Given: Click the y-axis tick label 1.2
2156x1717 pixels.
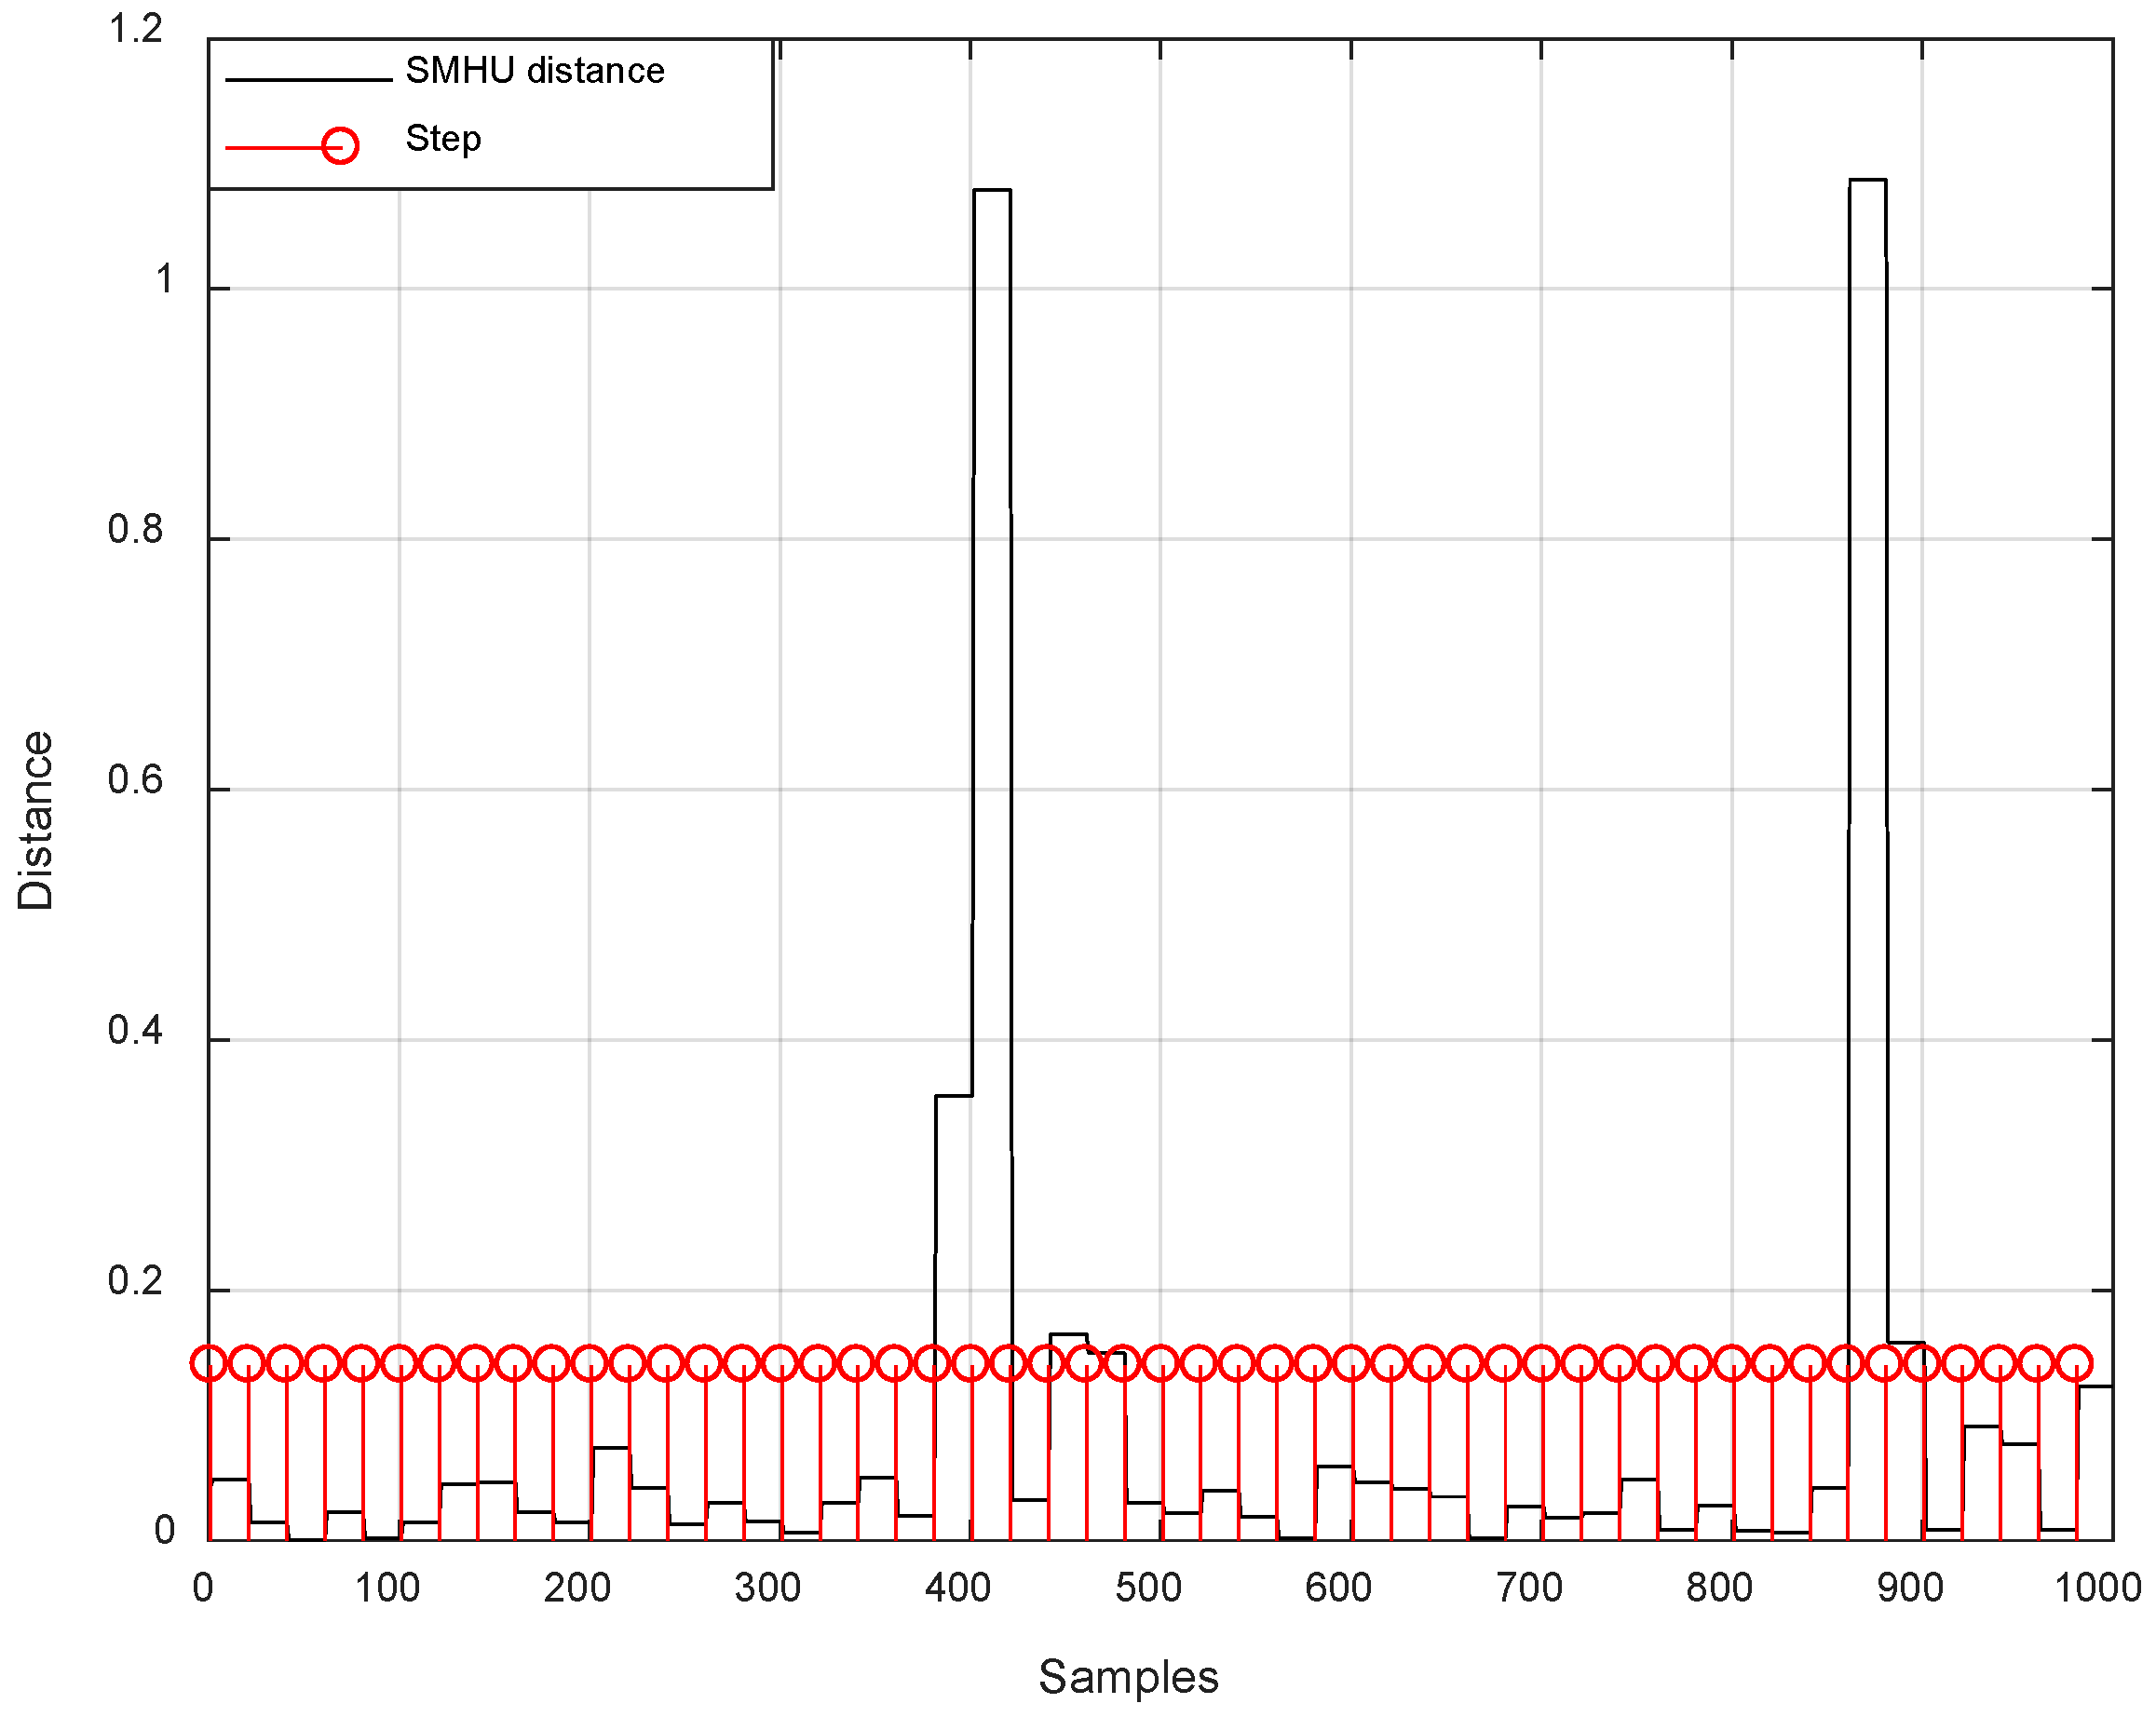Looking at the screenshot, I should 135,29.
